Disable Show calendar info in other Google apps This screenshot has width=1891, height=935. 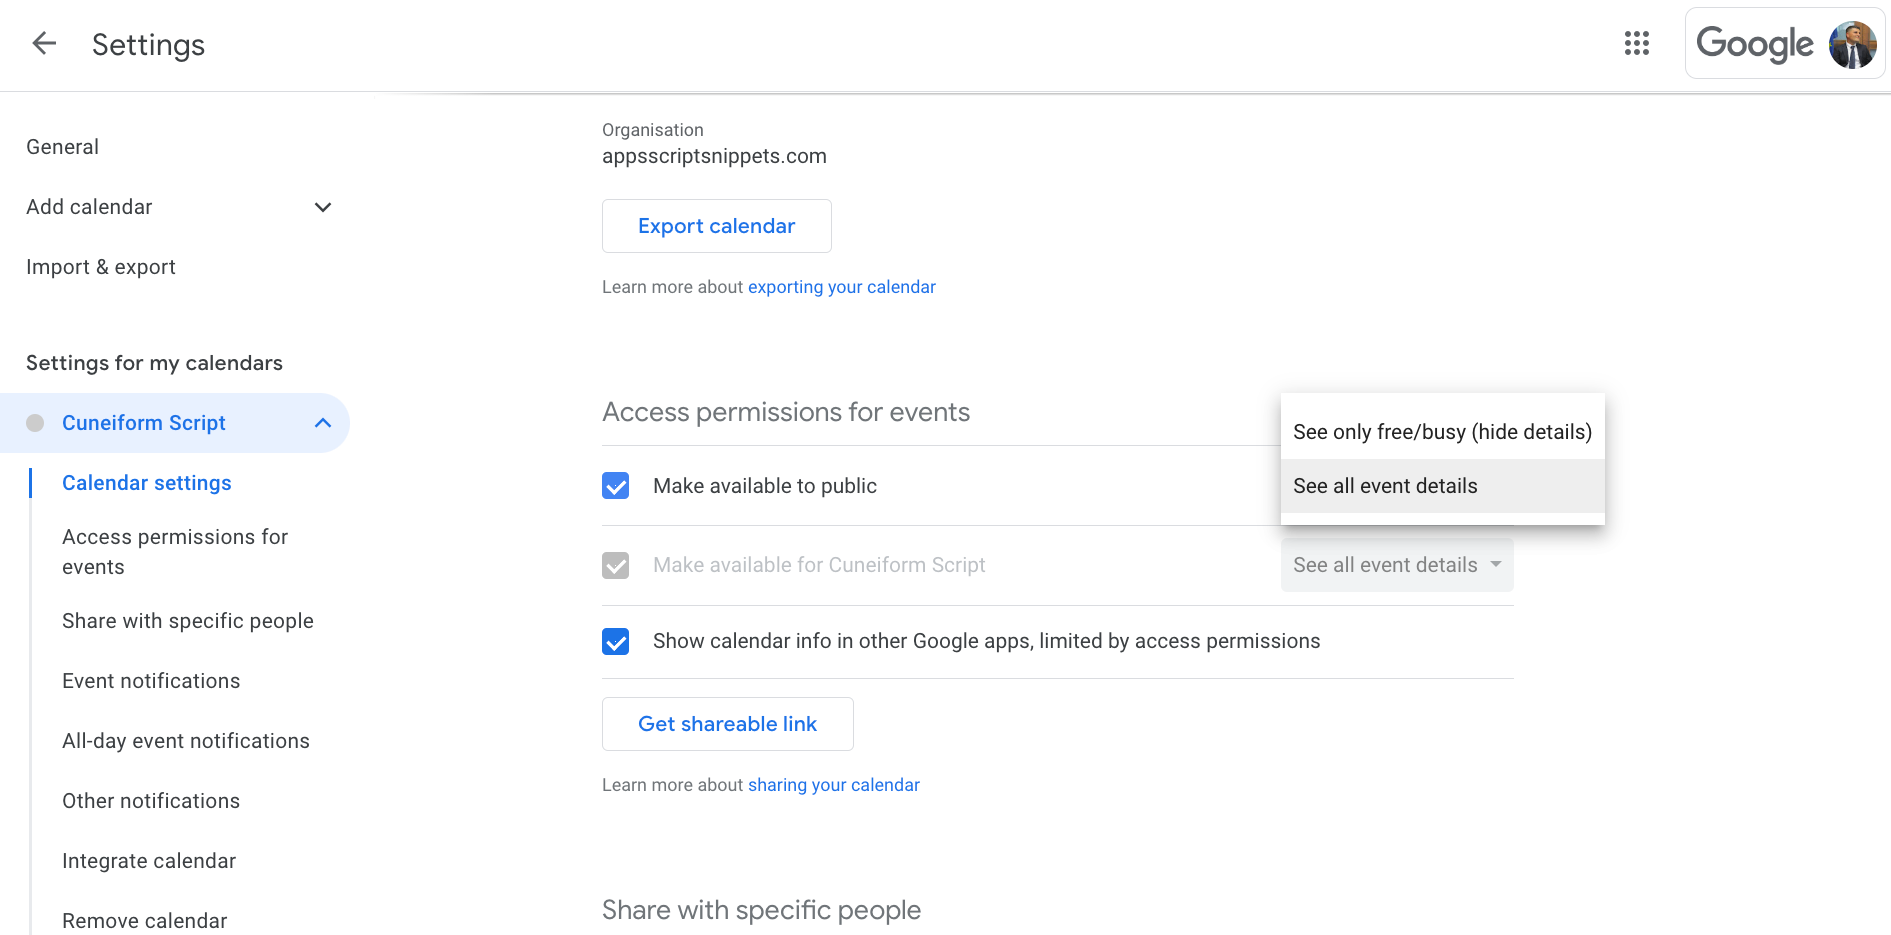click(616, 642)
